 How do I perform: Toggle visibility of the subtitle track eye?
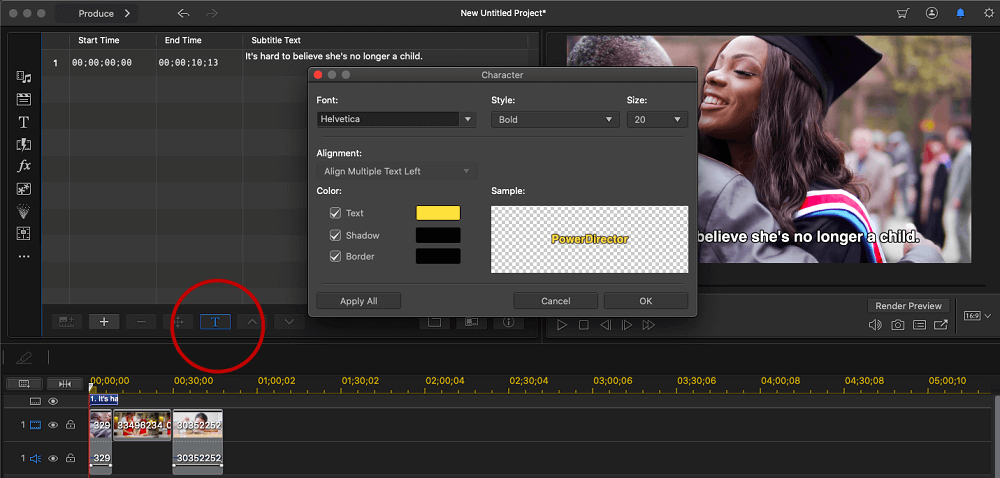pyautogui.click(x=54, y=401)
